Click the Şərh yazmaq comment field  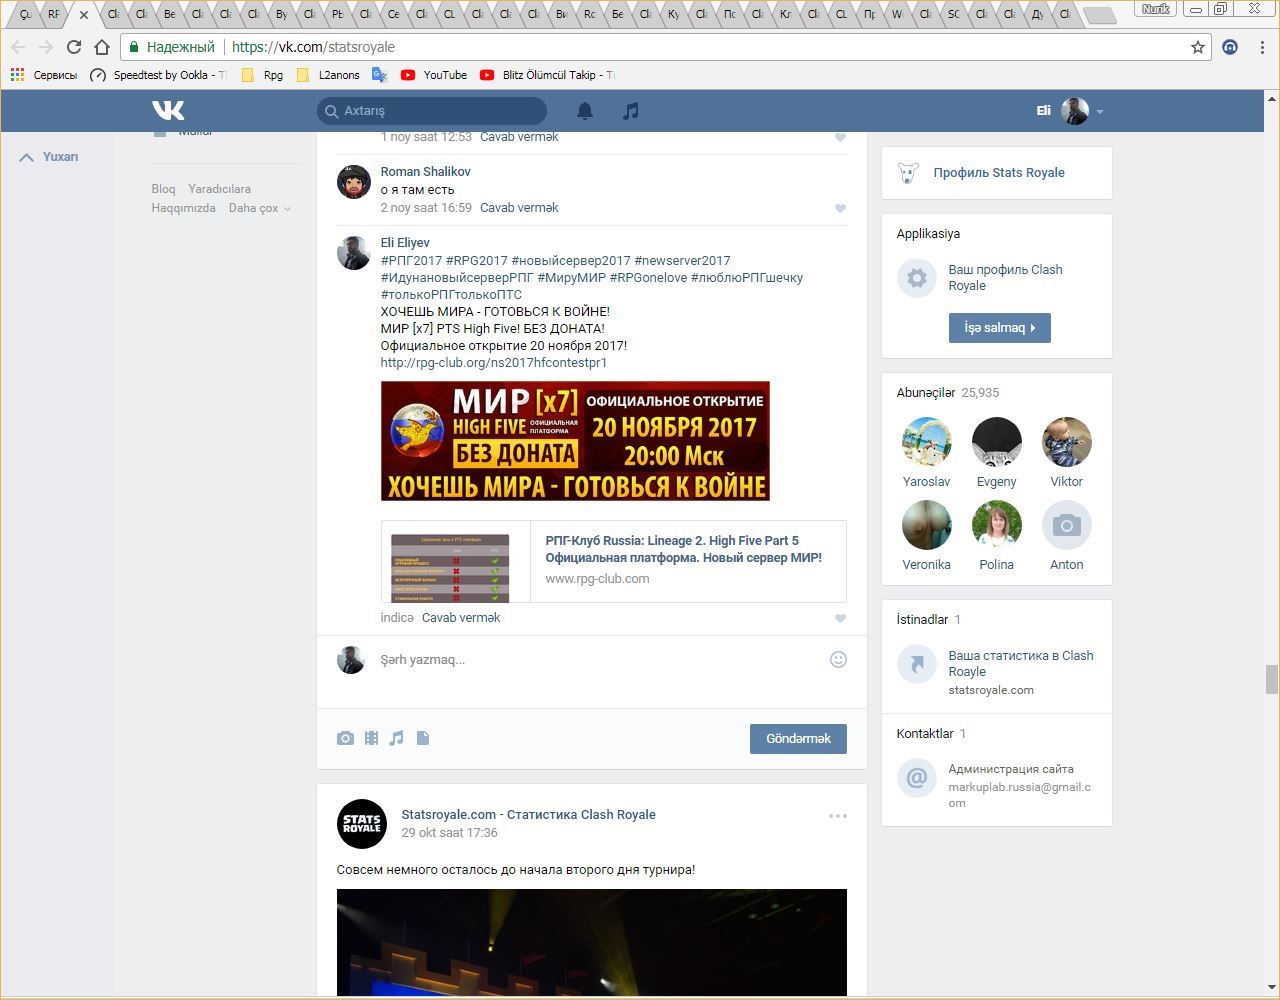[x=600, y=659]
